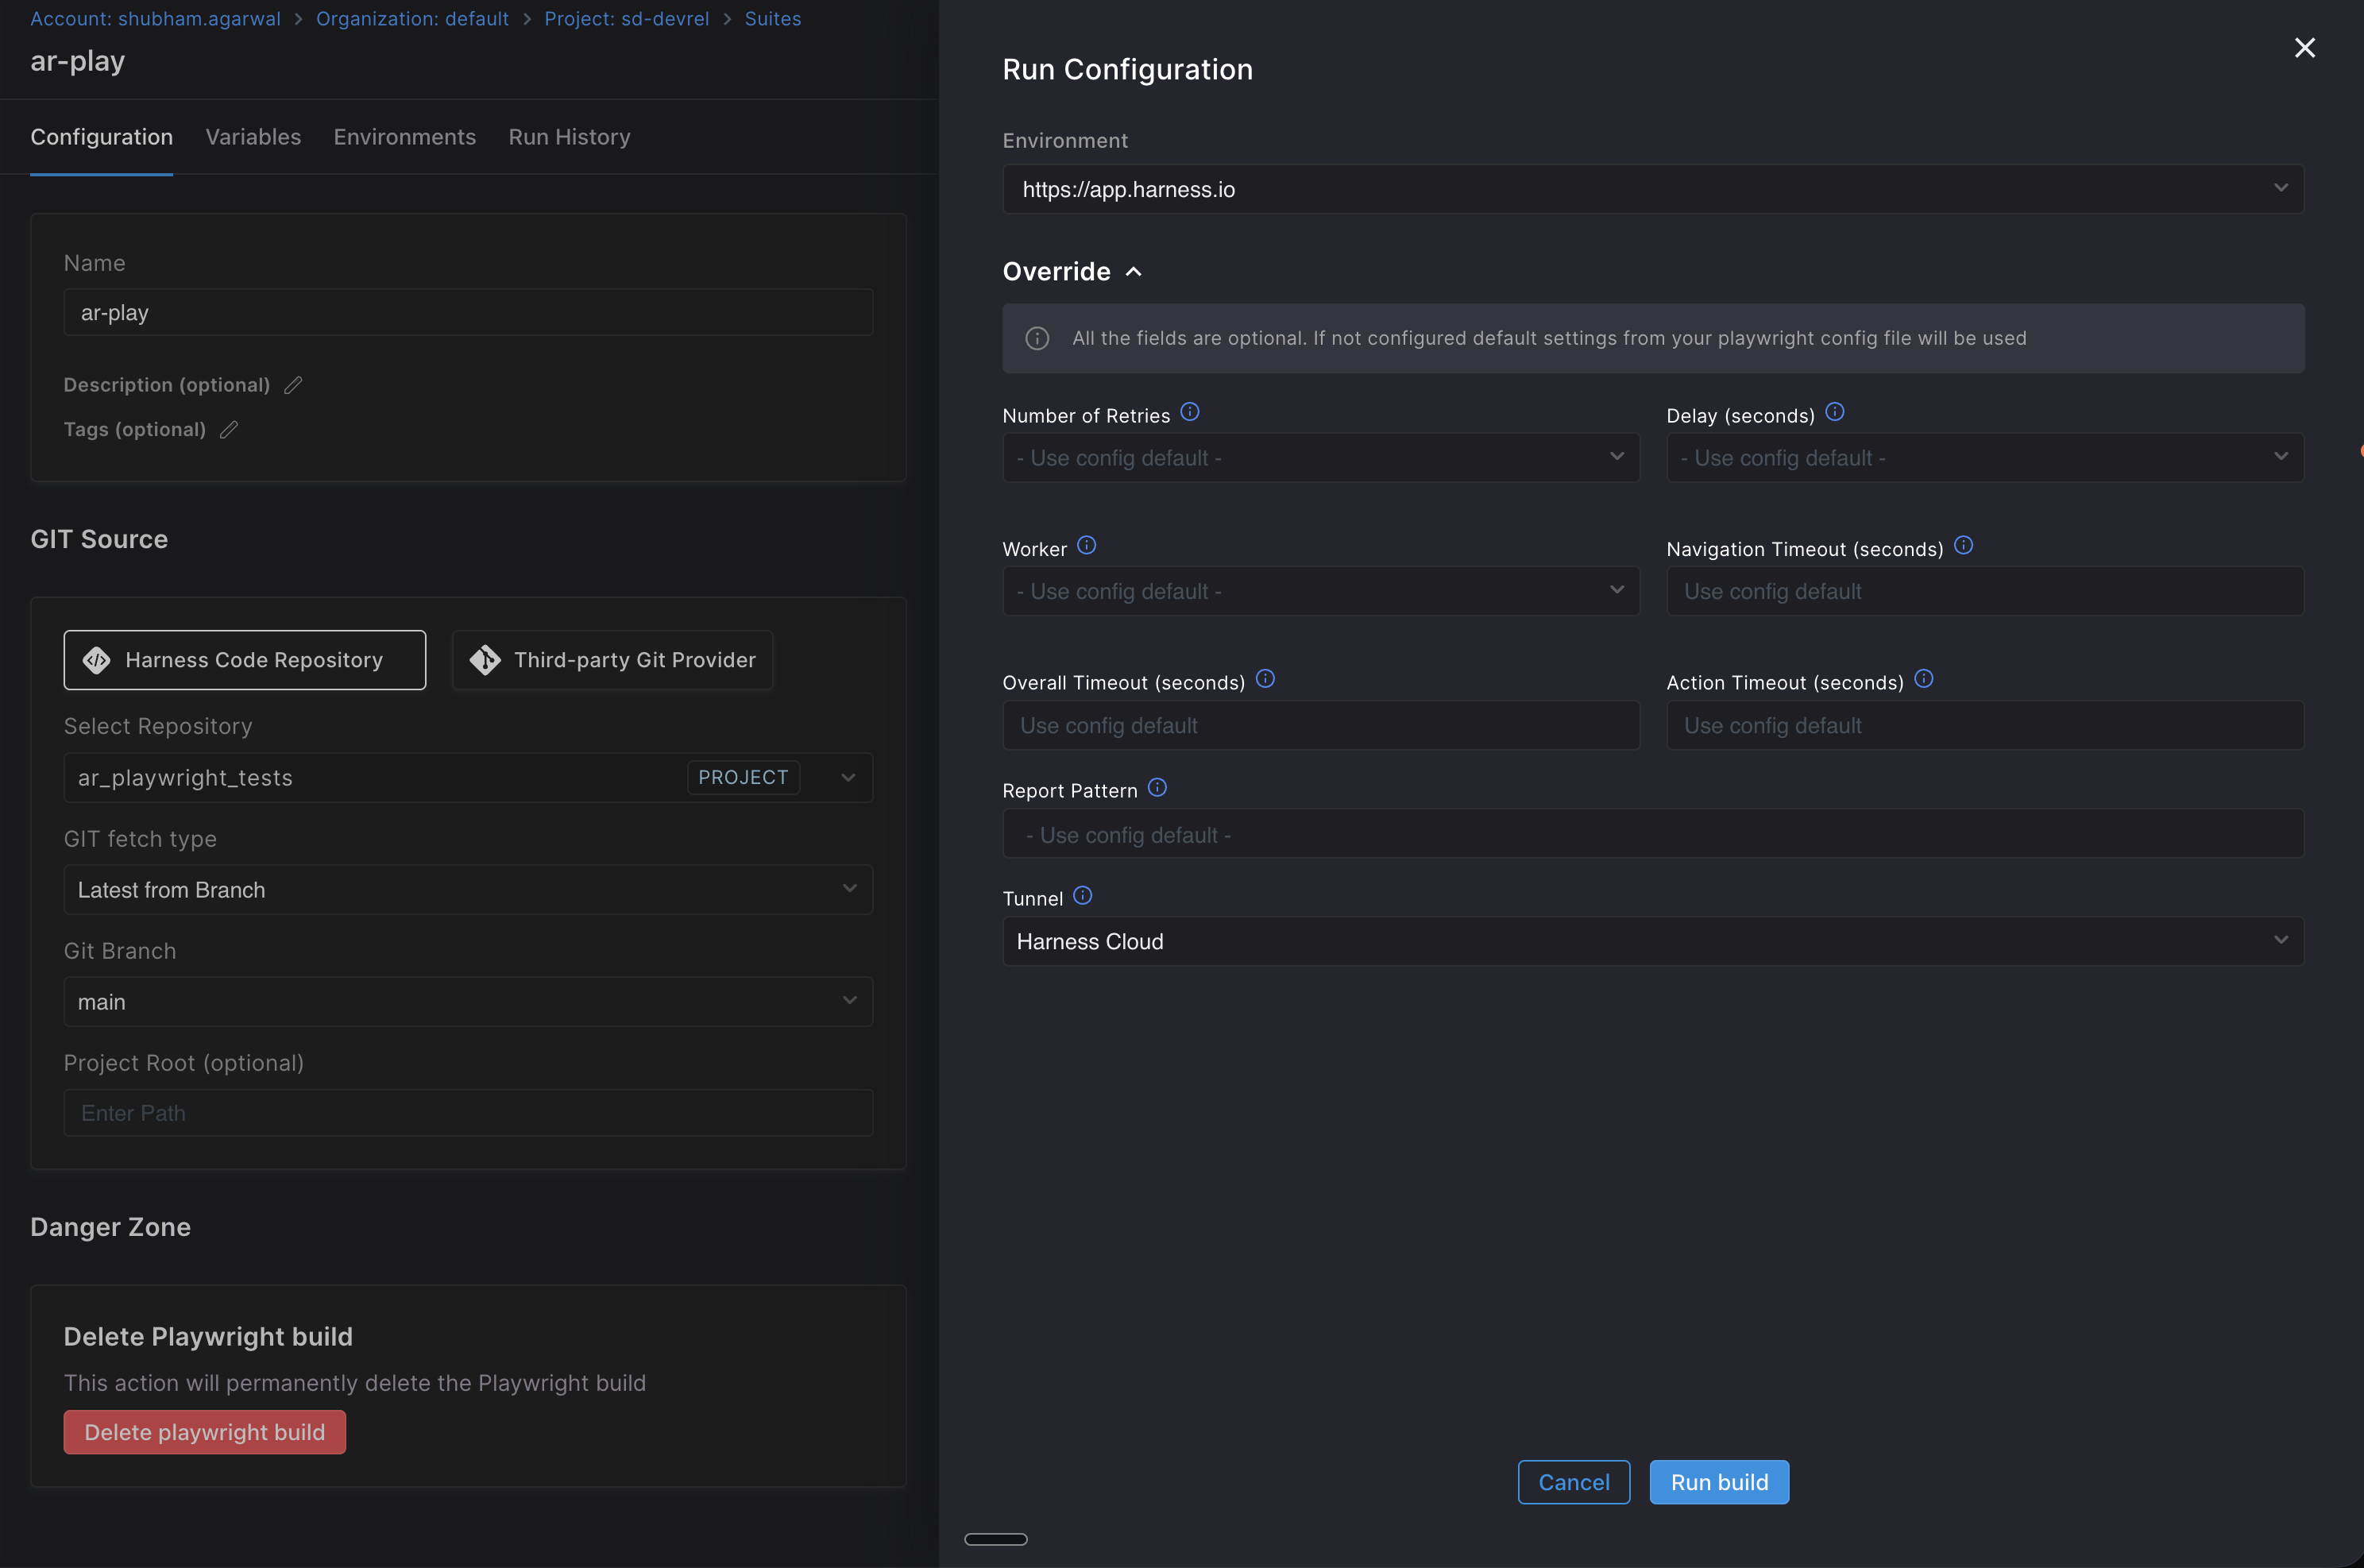This screenshot has width=2364, height=1568.
Task: Click the Name input field
Action: (468, 312)
